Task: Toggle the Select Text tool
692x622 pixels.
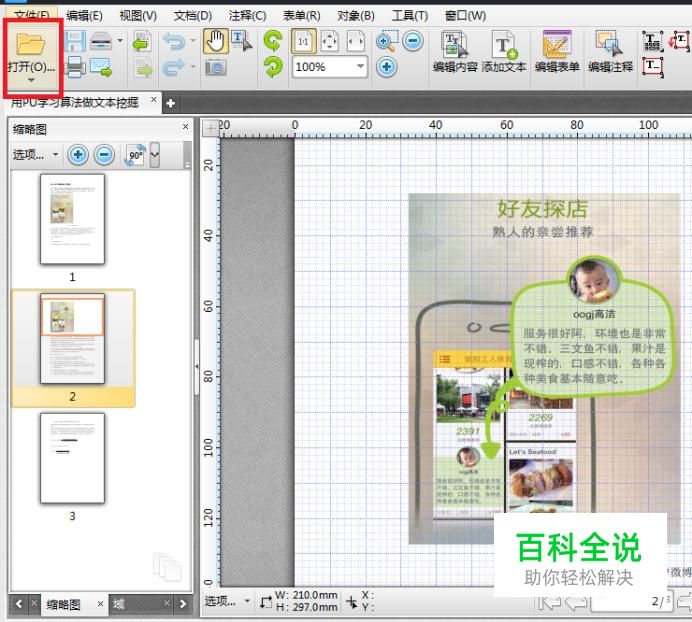Action: click(x=241, y=41)
